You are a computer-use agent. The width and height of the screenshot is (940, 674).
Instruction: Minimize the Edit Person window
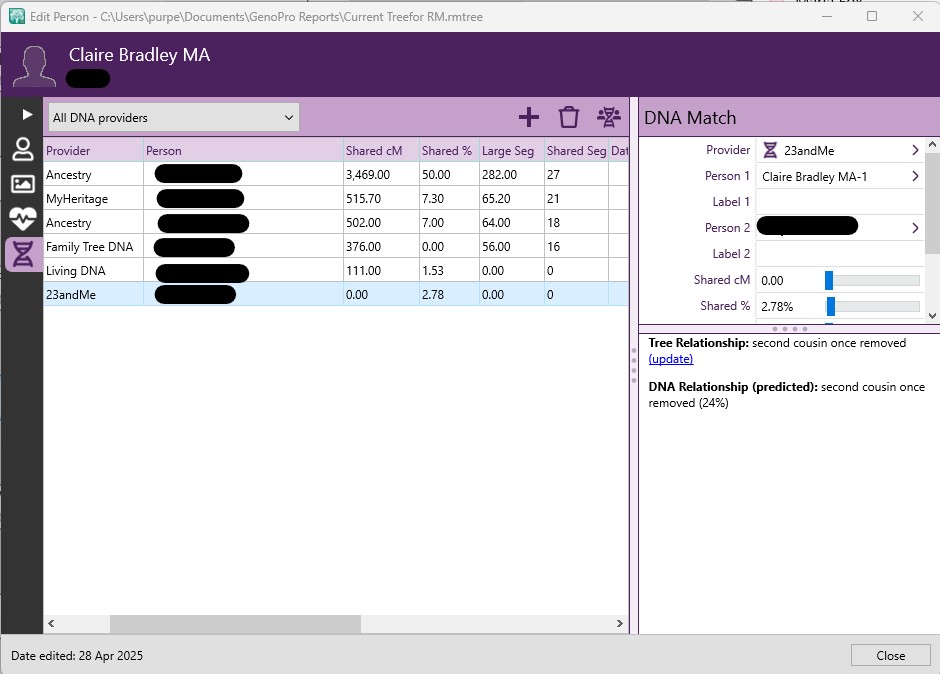click(x=827, y=16)
